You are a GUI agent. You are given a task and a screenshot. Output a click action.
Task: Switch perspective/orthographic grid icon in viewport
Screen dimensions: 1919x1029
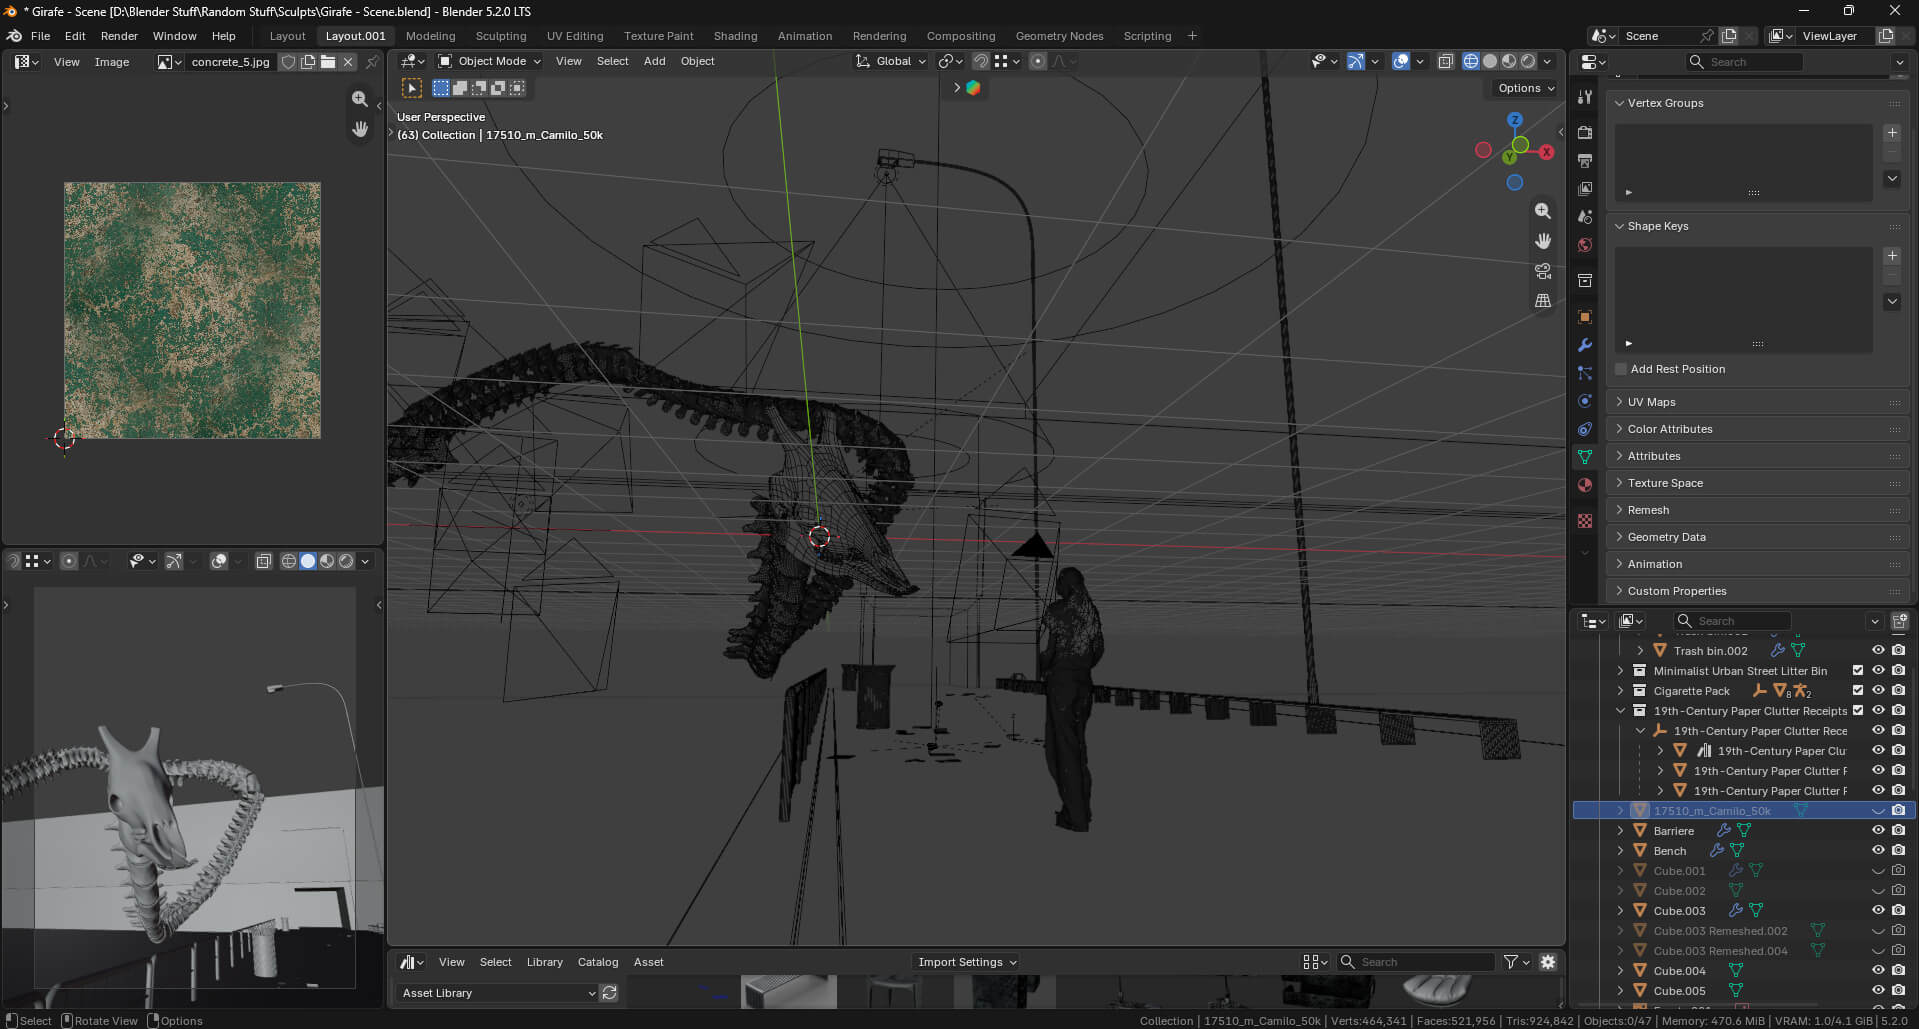tap(1543, 300)
